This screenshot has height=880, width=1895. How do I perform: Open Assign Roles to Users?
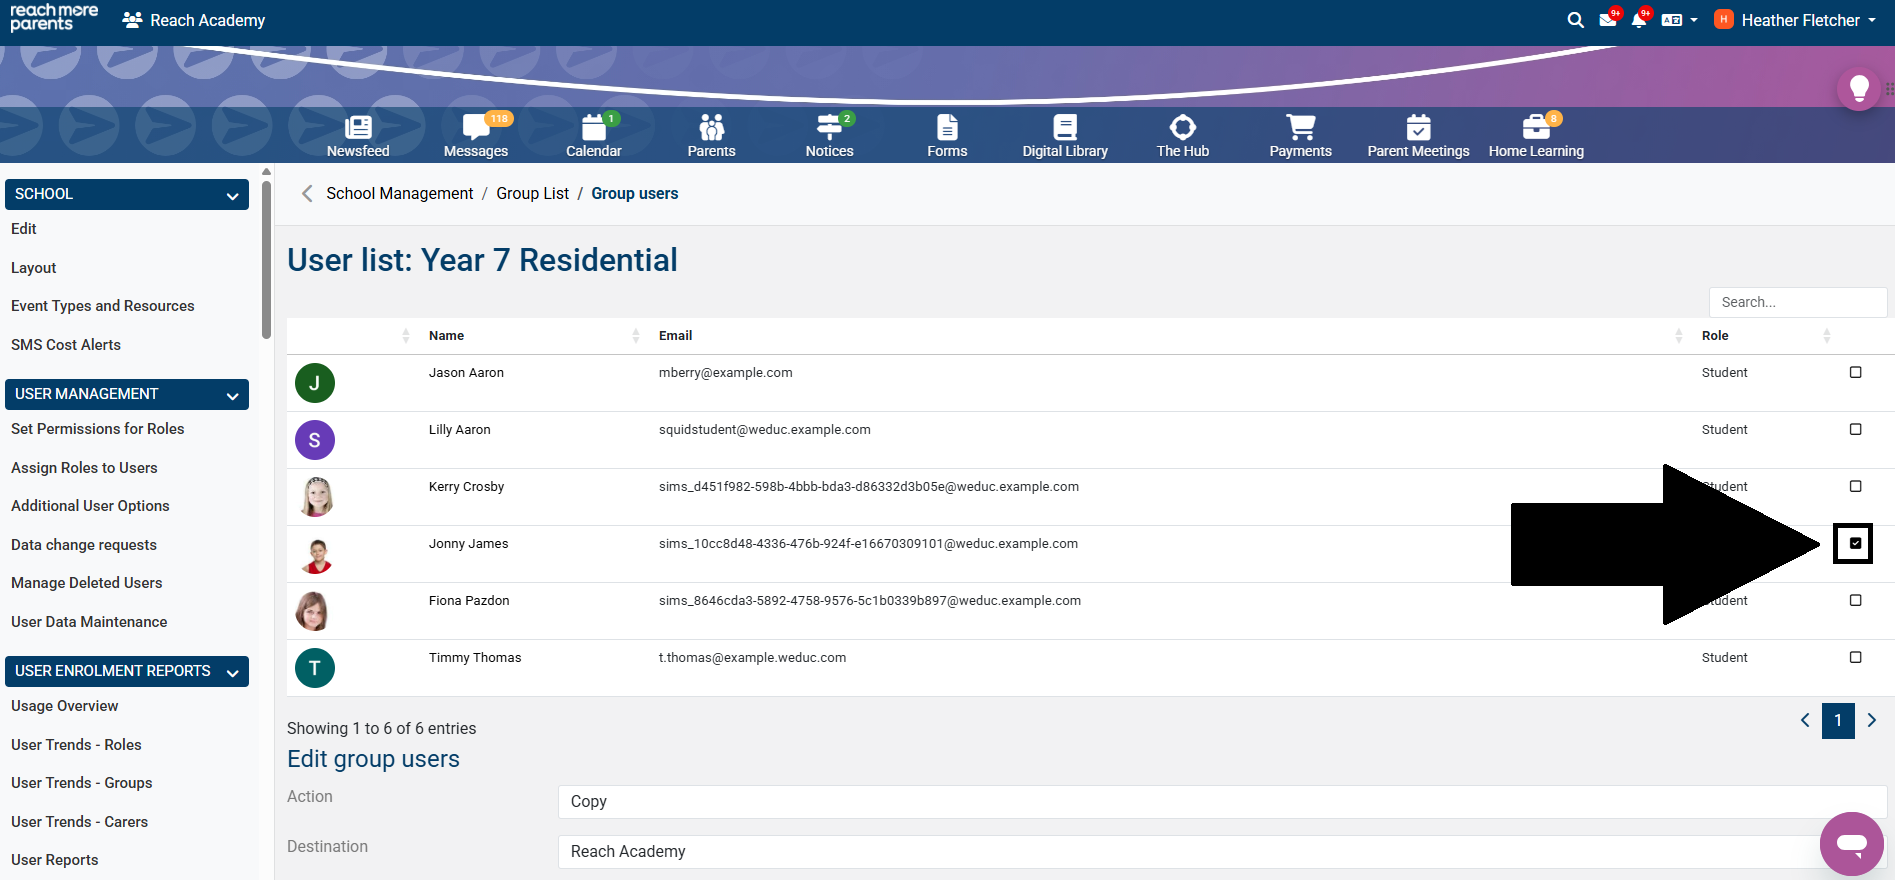84,468
